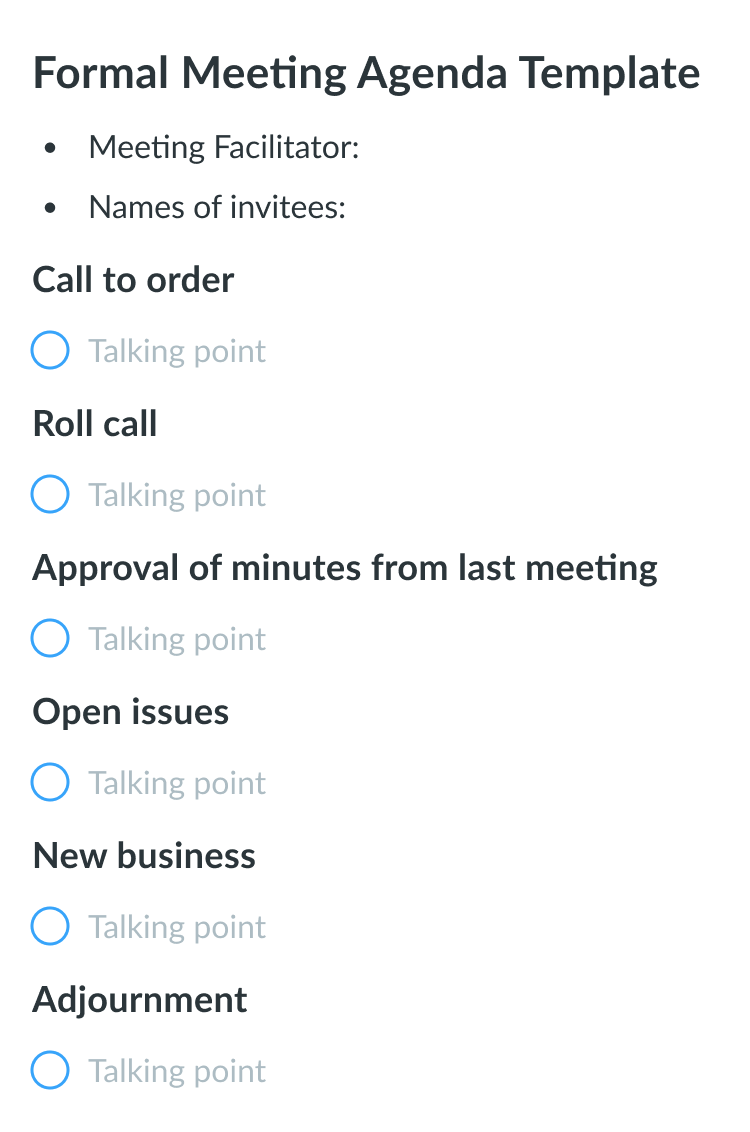Tick the Adjournment talking point circle
Image resolution: width=750 pixels, height=1132 pixels.
pos(50,1069)
